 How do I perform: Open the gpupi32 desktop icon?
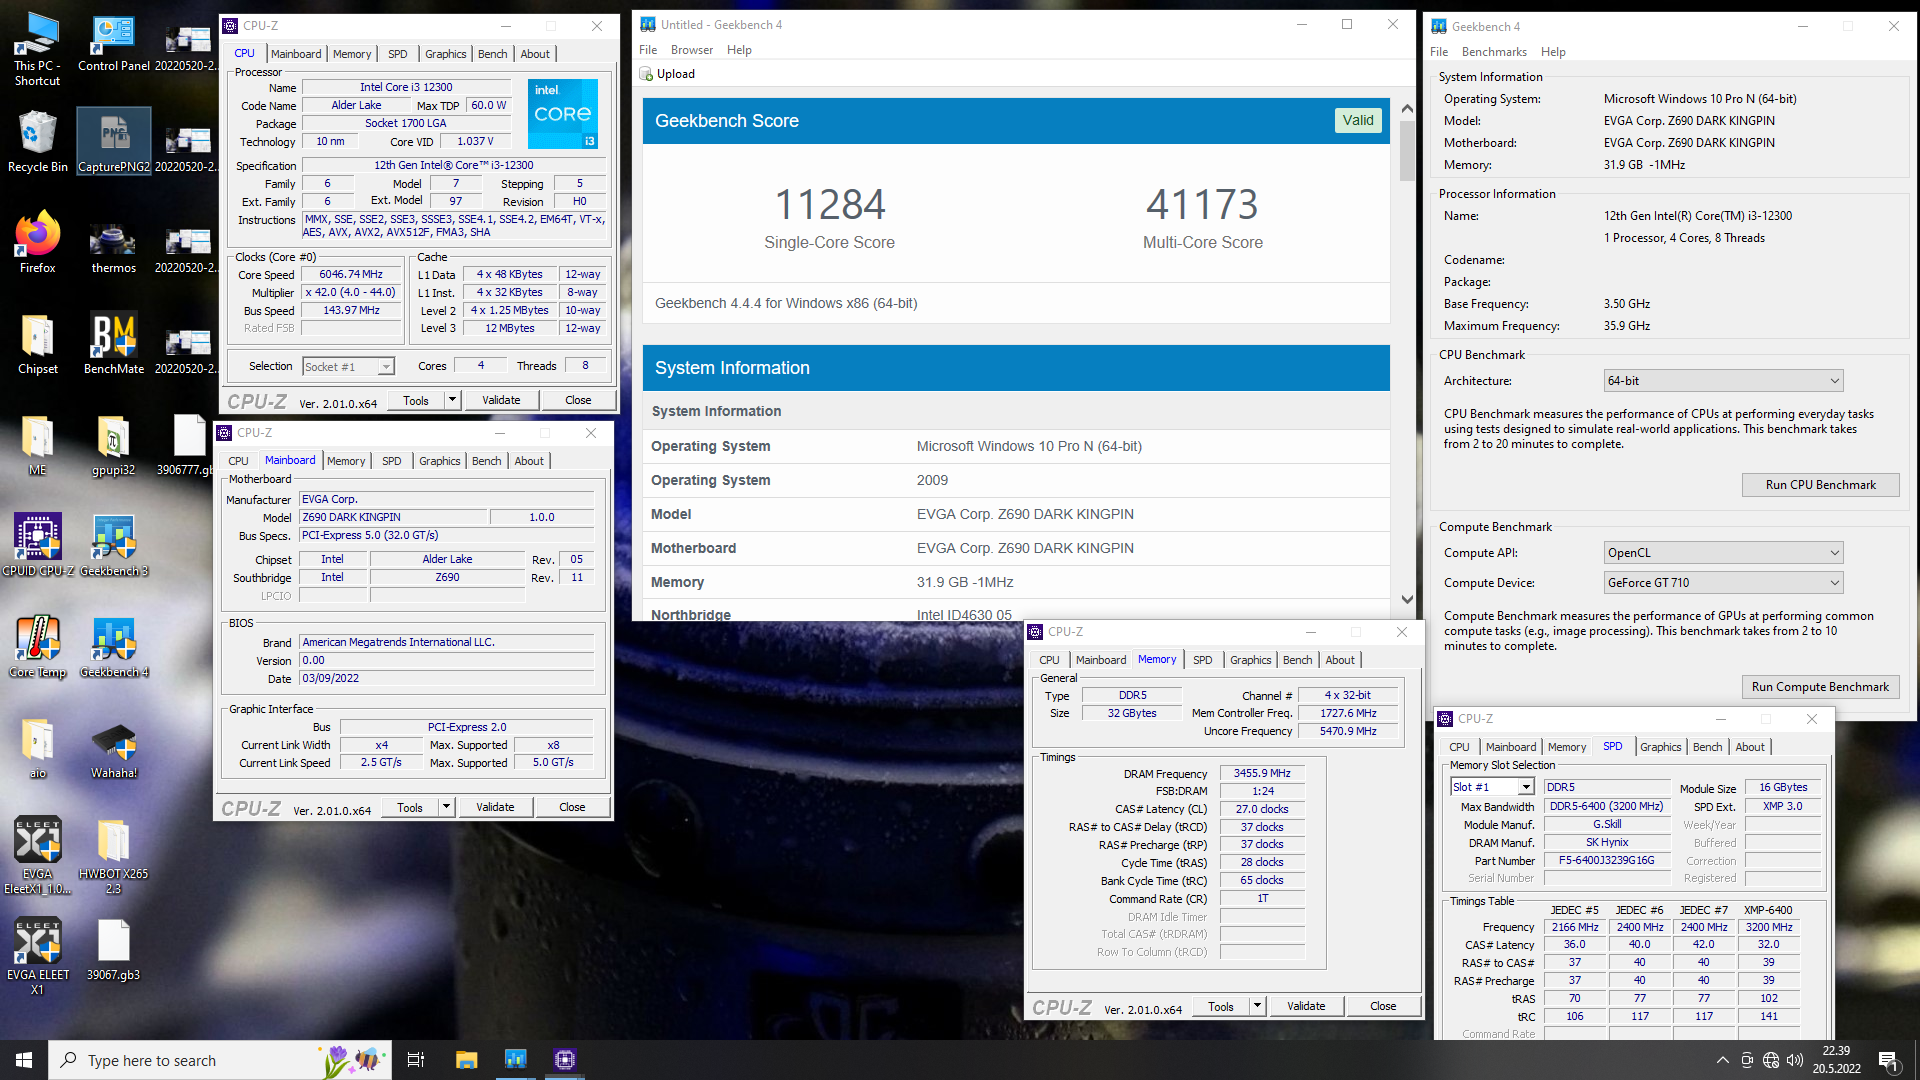tap(113, 445)
